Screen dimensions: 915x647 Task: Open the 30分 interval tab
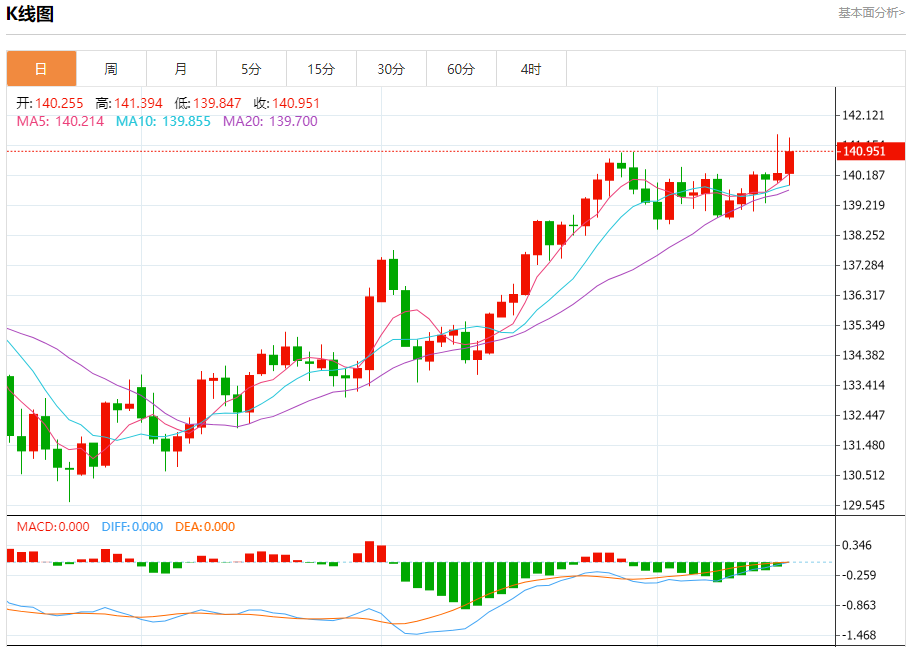point(391,69)
